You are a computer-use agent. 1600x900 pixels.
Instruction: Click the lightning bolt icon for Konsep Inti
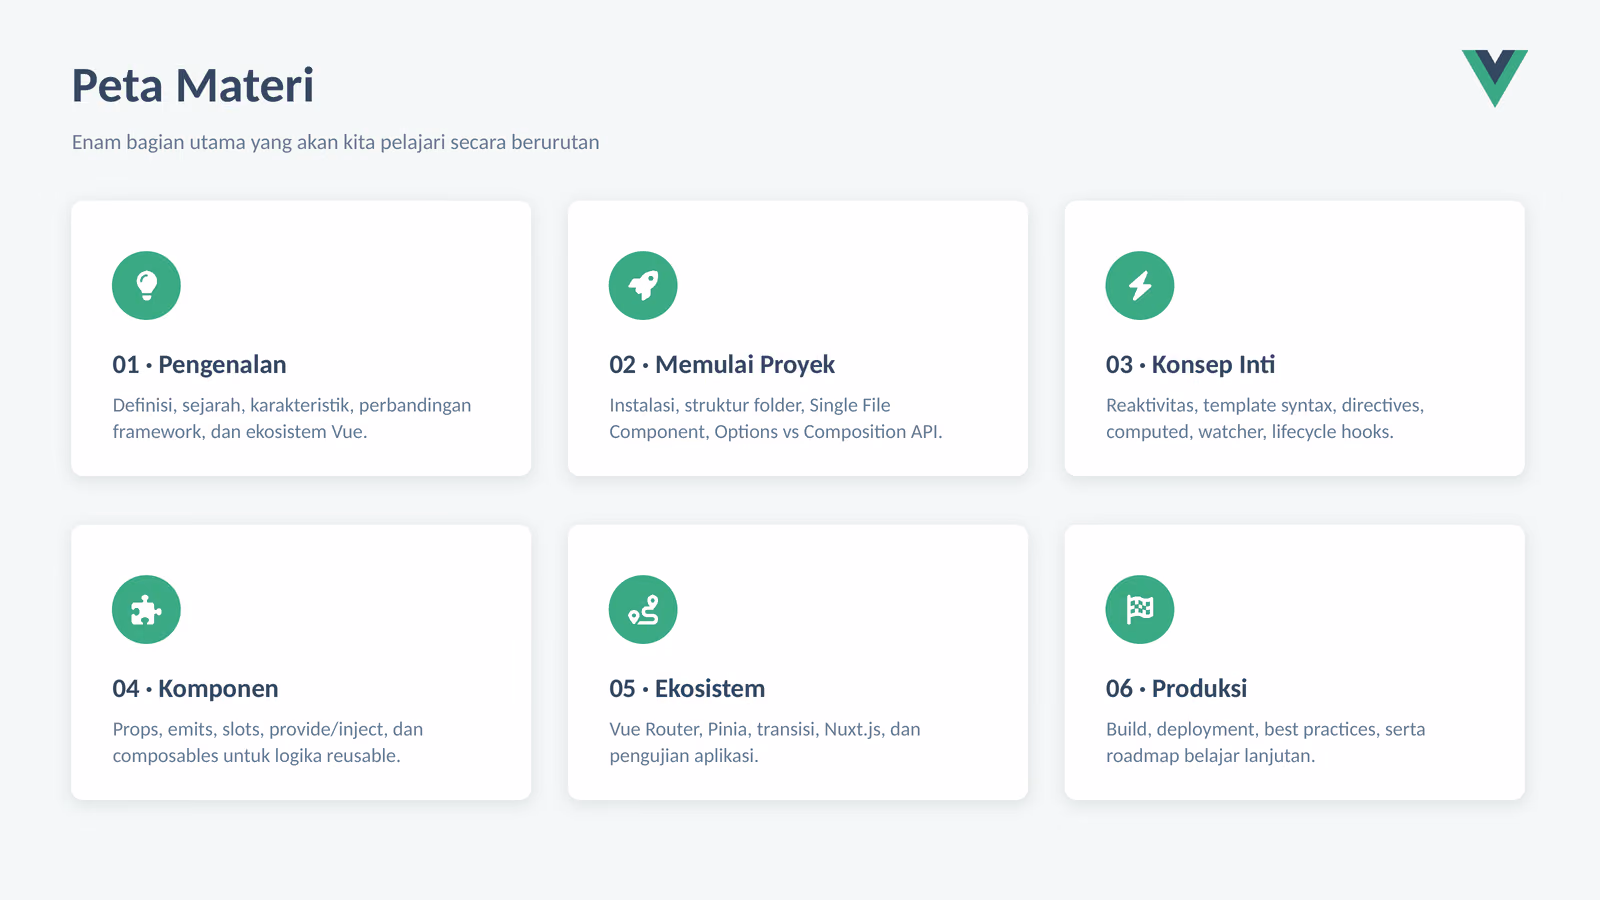pyautogui.click(x=1140, y=285)
